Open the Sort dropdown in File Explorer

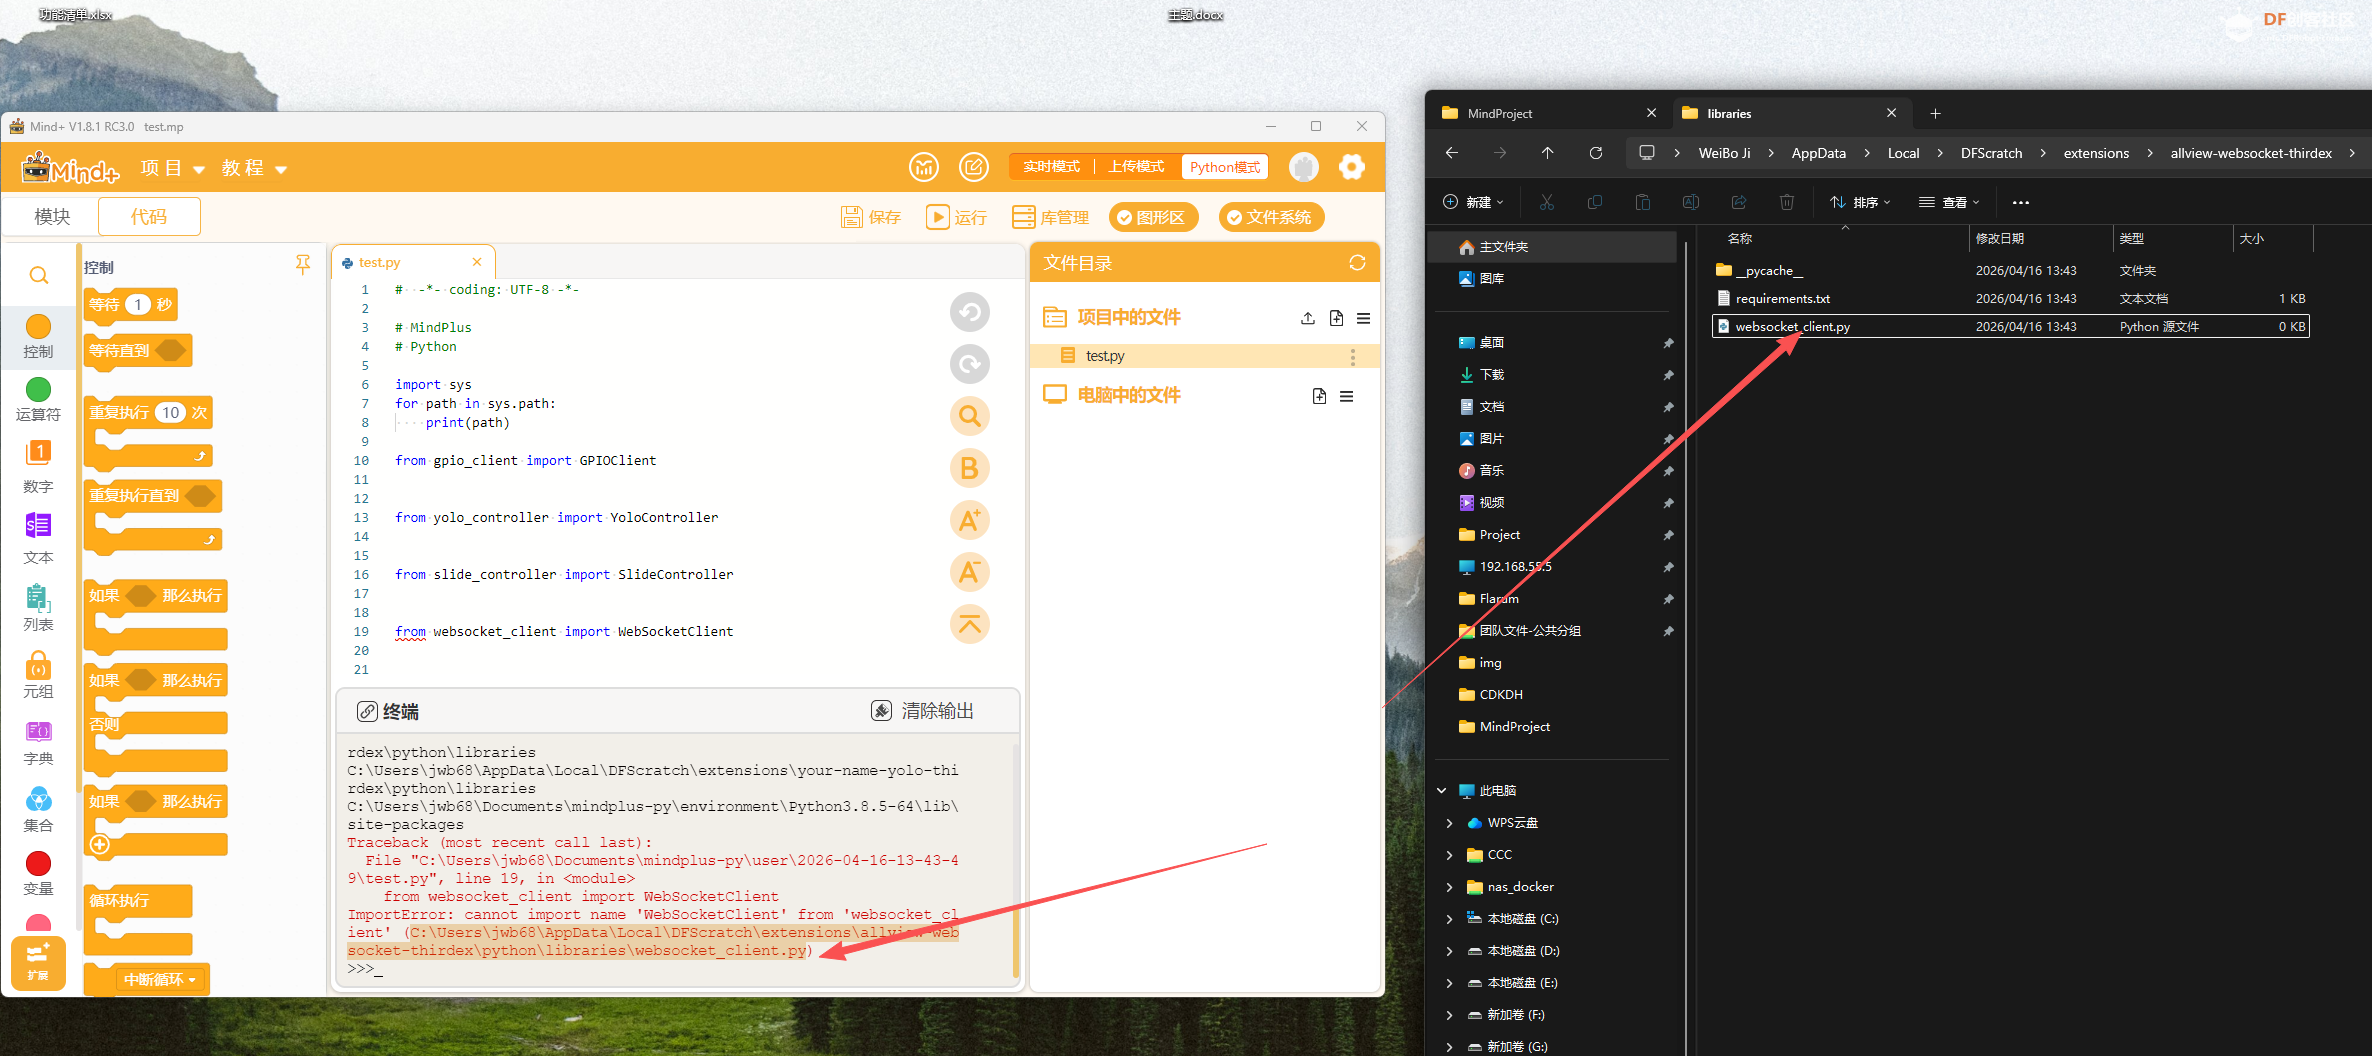[1860, 202]
